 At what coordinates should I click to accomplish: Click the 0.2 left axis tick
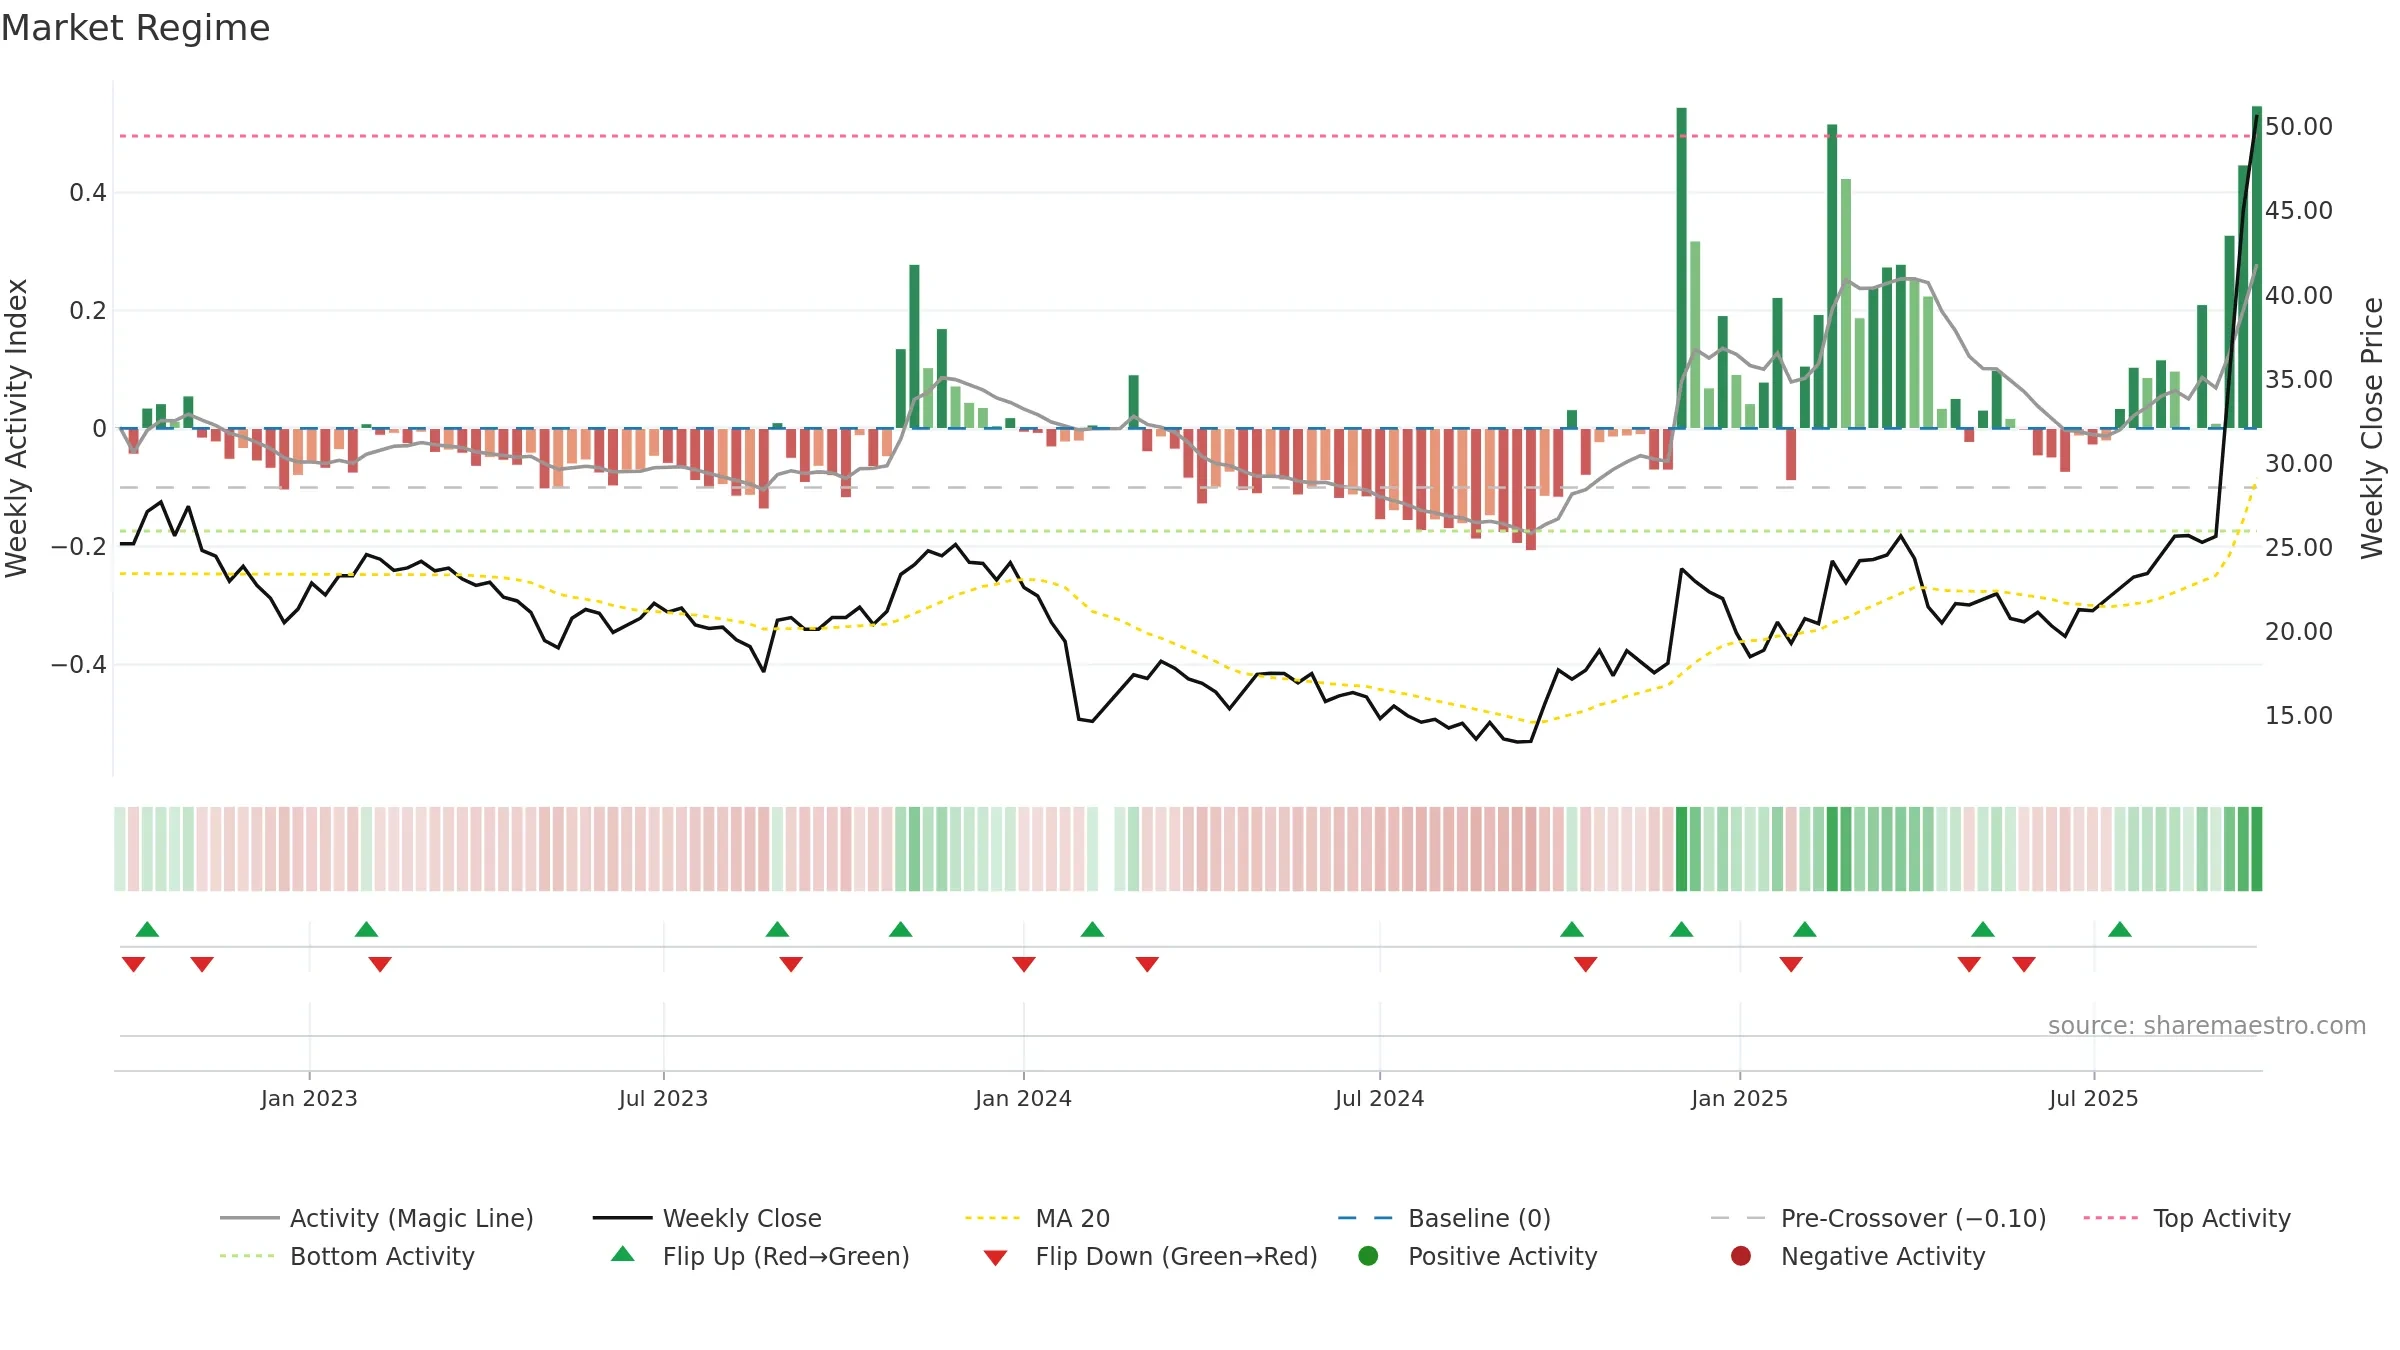coord(88,310)
